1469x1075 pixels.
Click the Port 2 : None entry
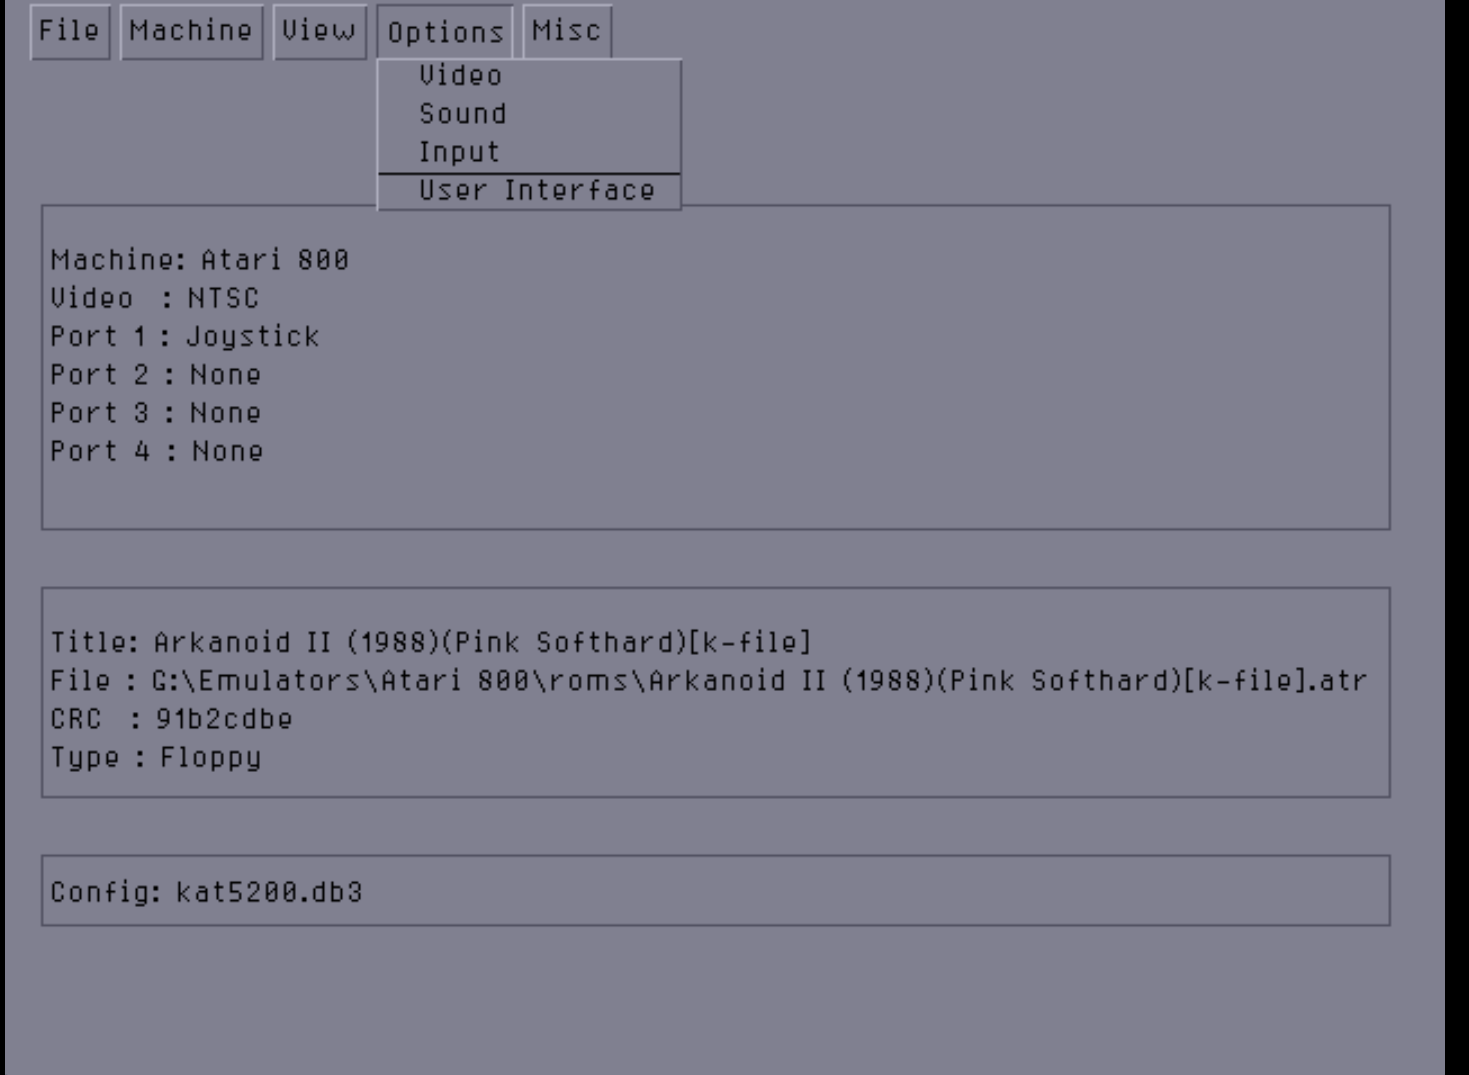pyautogui.click(x=156, y=375)
